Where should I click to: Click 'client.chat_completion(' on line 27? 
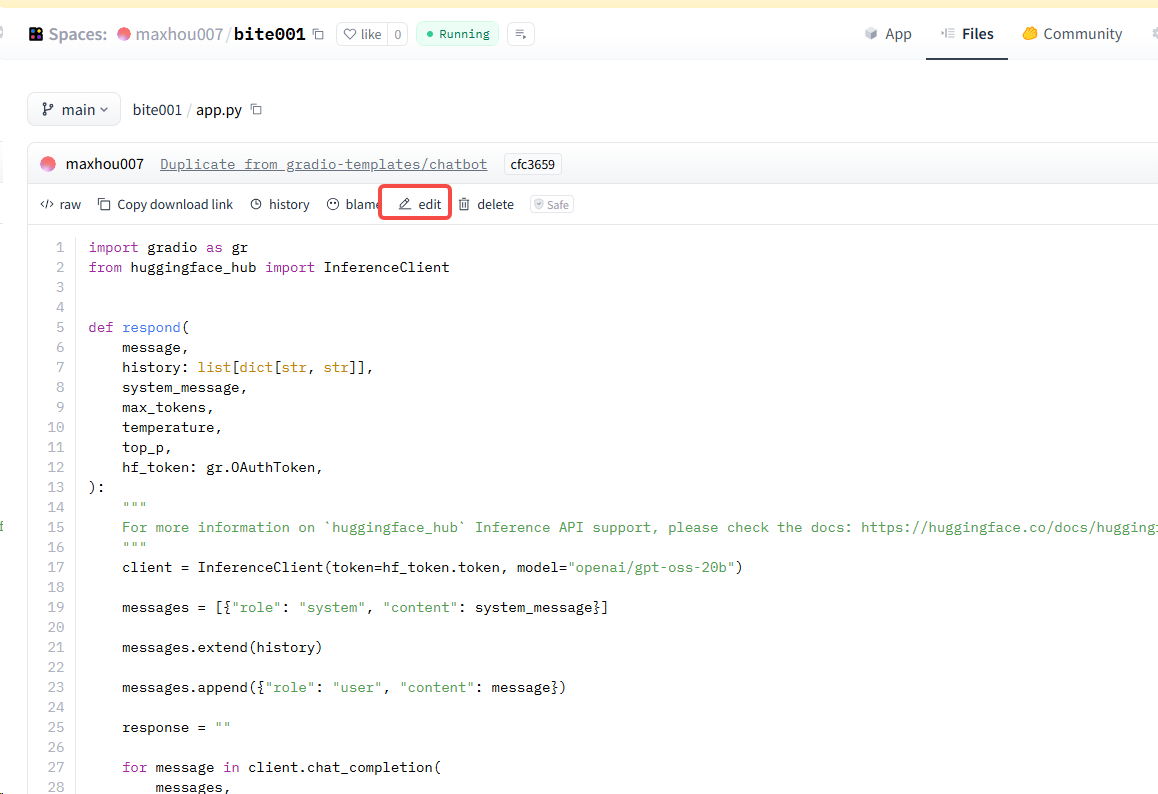[345, 767]
